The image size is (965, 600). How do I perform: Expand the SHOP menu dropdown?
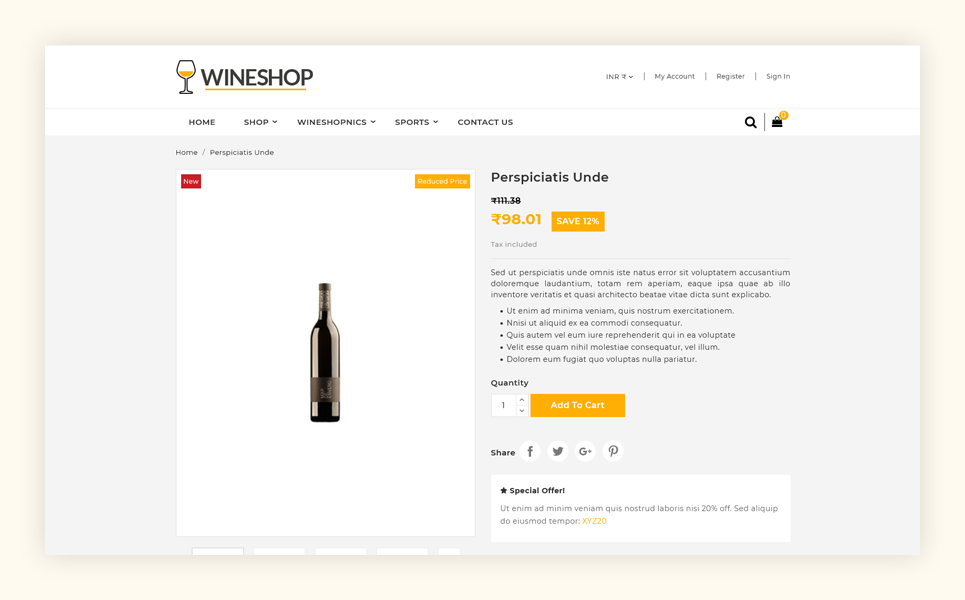(260, 122)
